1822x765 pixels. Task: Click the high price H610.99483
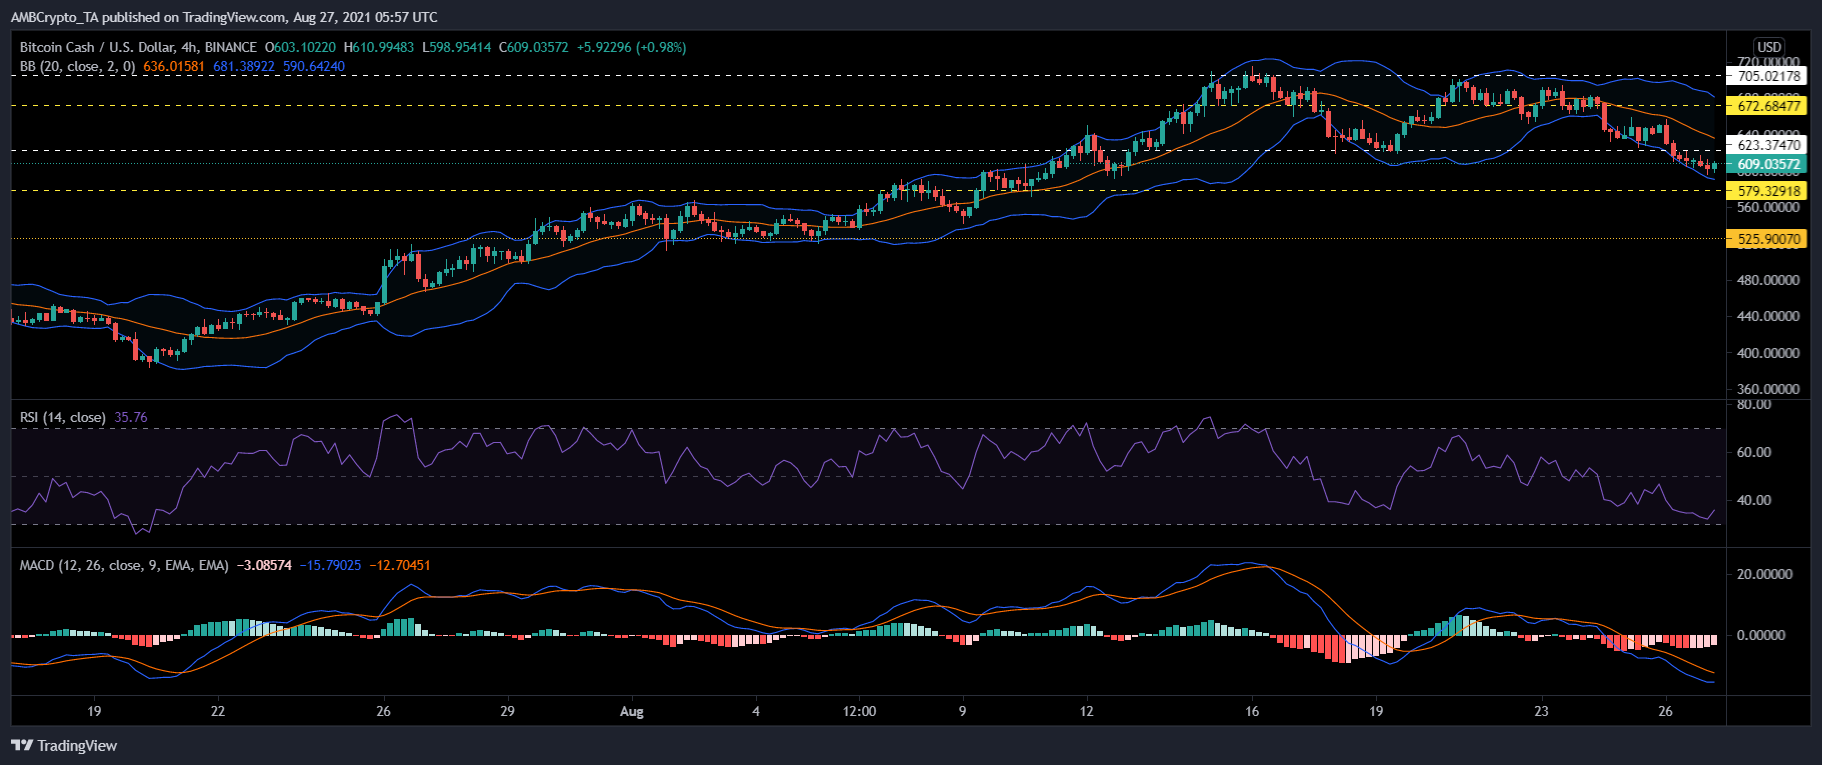tap(379, 47)
